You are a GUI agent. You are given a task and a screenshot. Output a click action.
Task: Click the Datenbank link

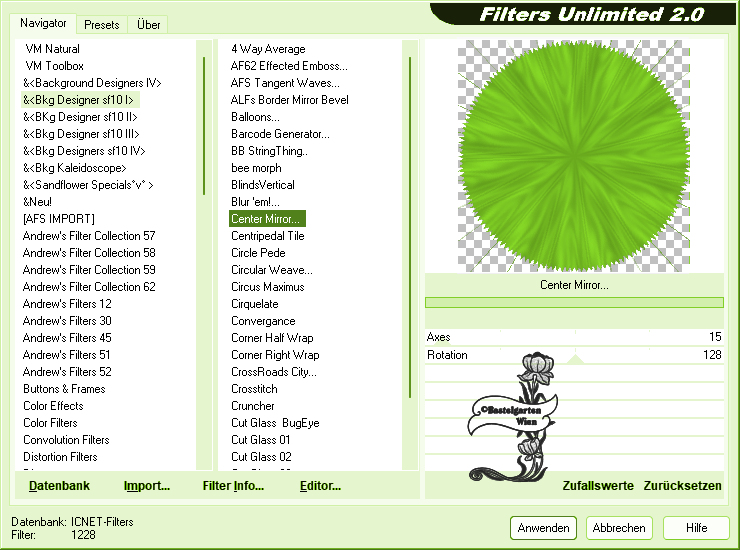59,486
